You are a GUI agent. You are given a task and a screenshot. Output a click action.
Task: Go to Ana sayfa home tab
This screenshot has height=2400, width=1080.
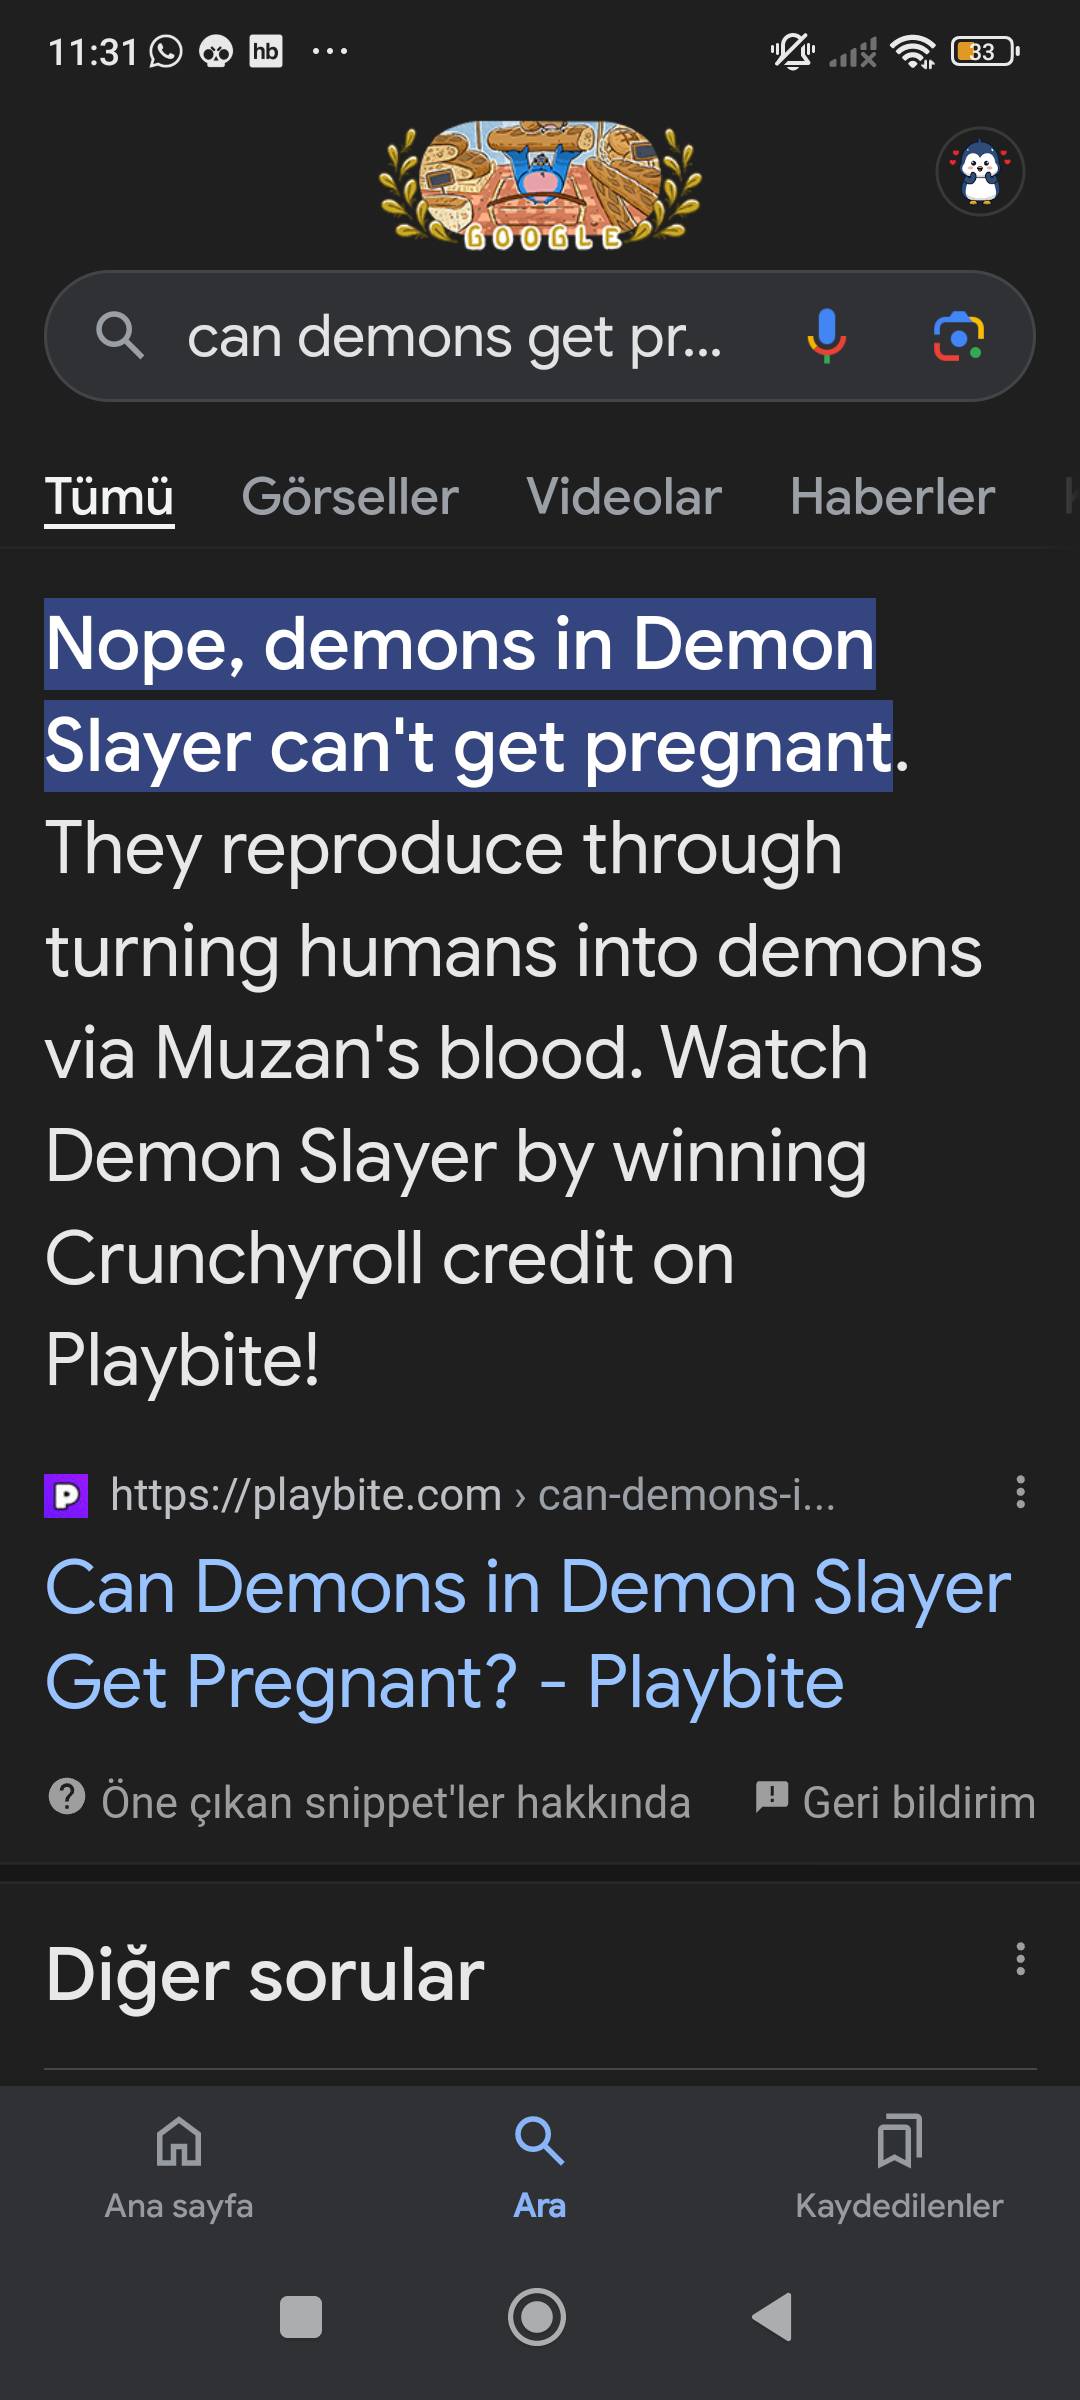[179, 2165]
